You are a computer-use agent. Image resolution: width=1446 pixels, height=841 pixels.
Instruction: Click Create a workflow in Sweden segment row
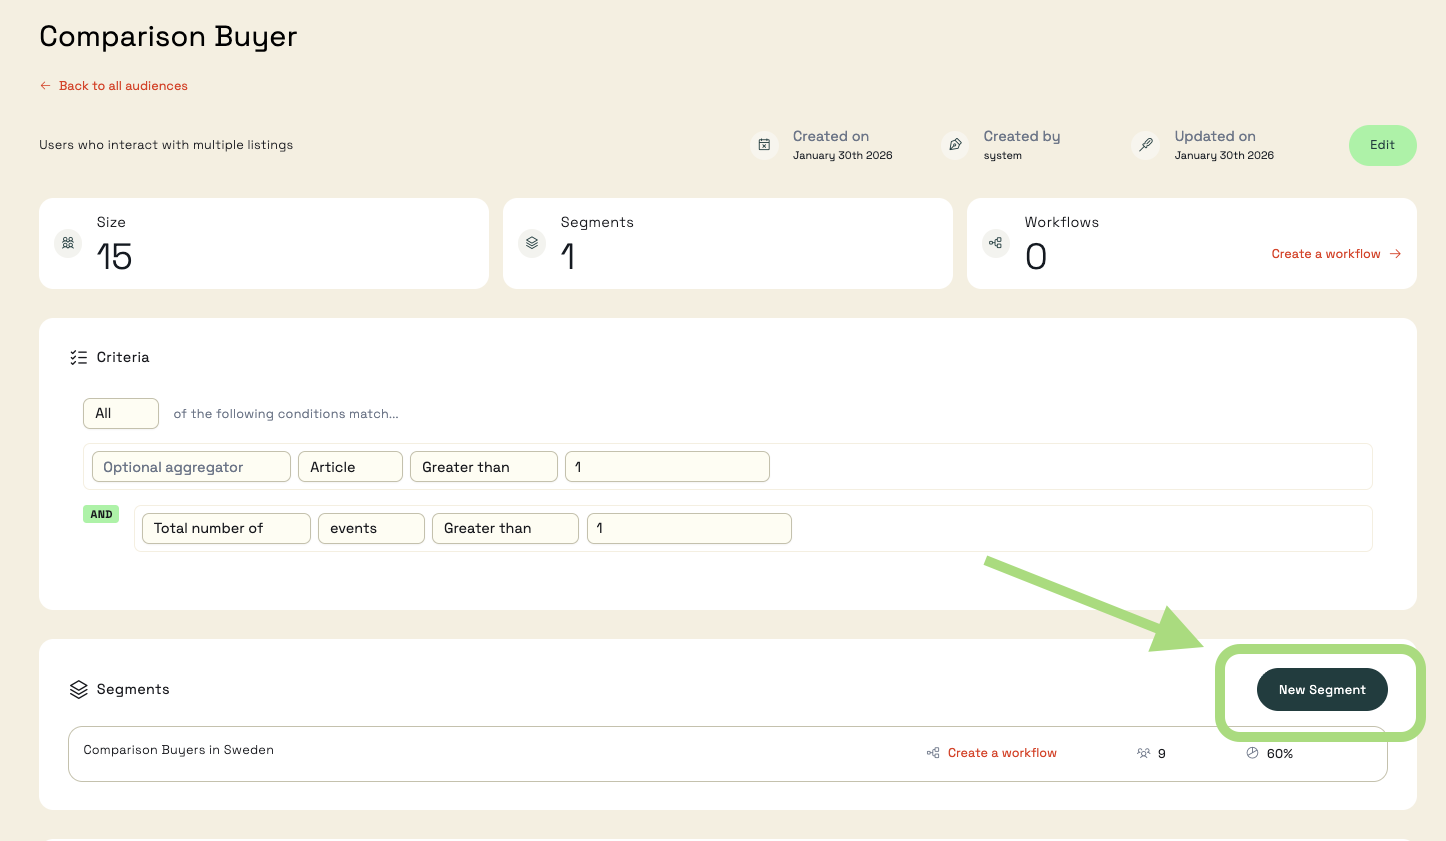1002,753
